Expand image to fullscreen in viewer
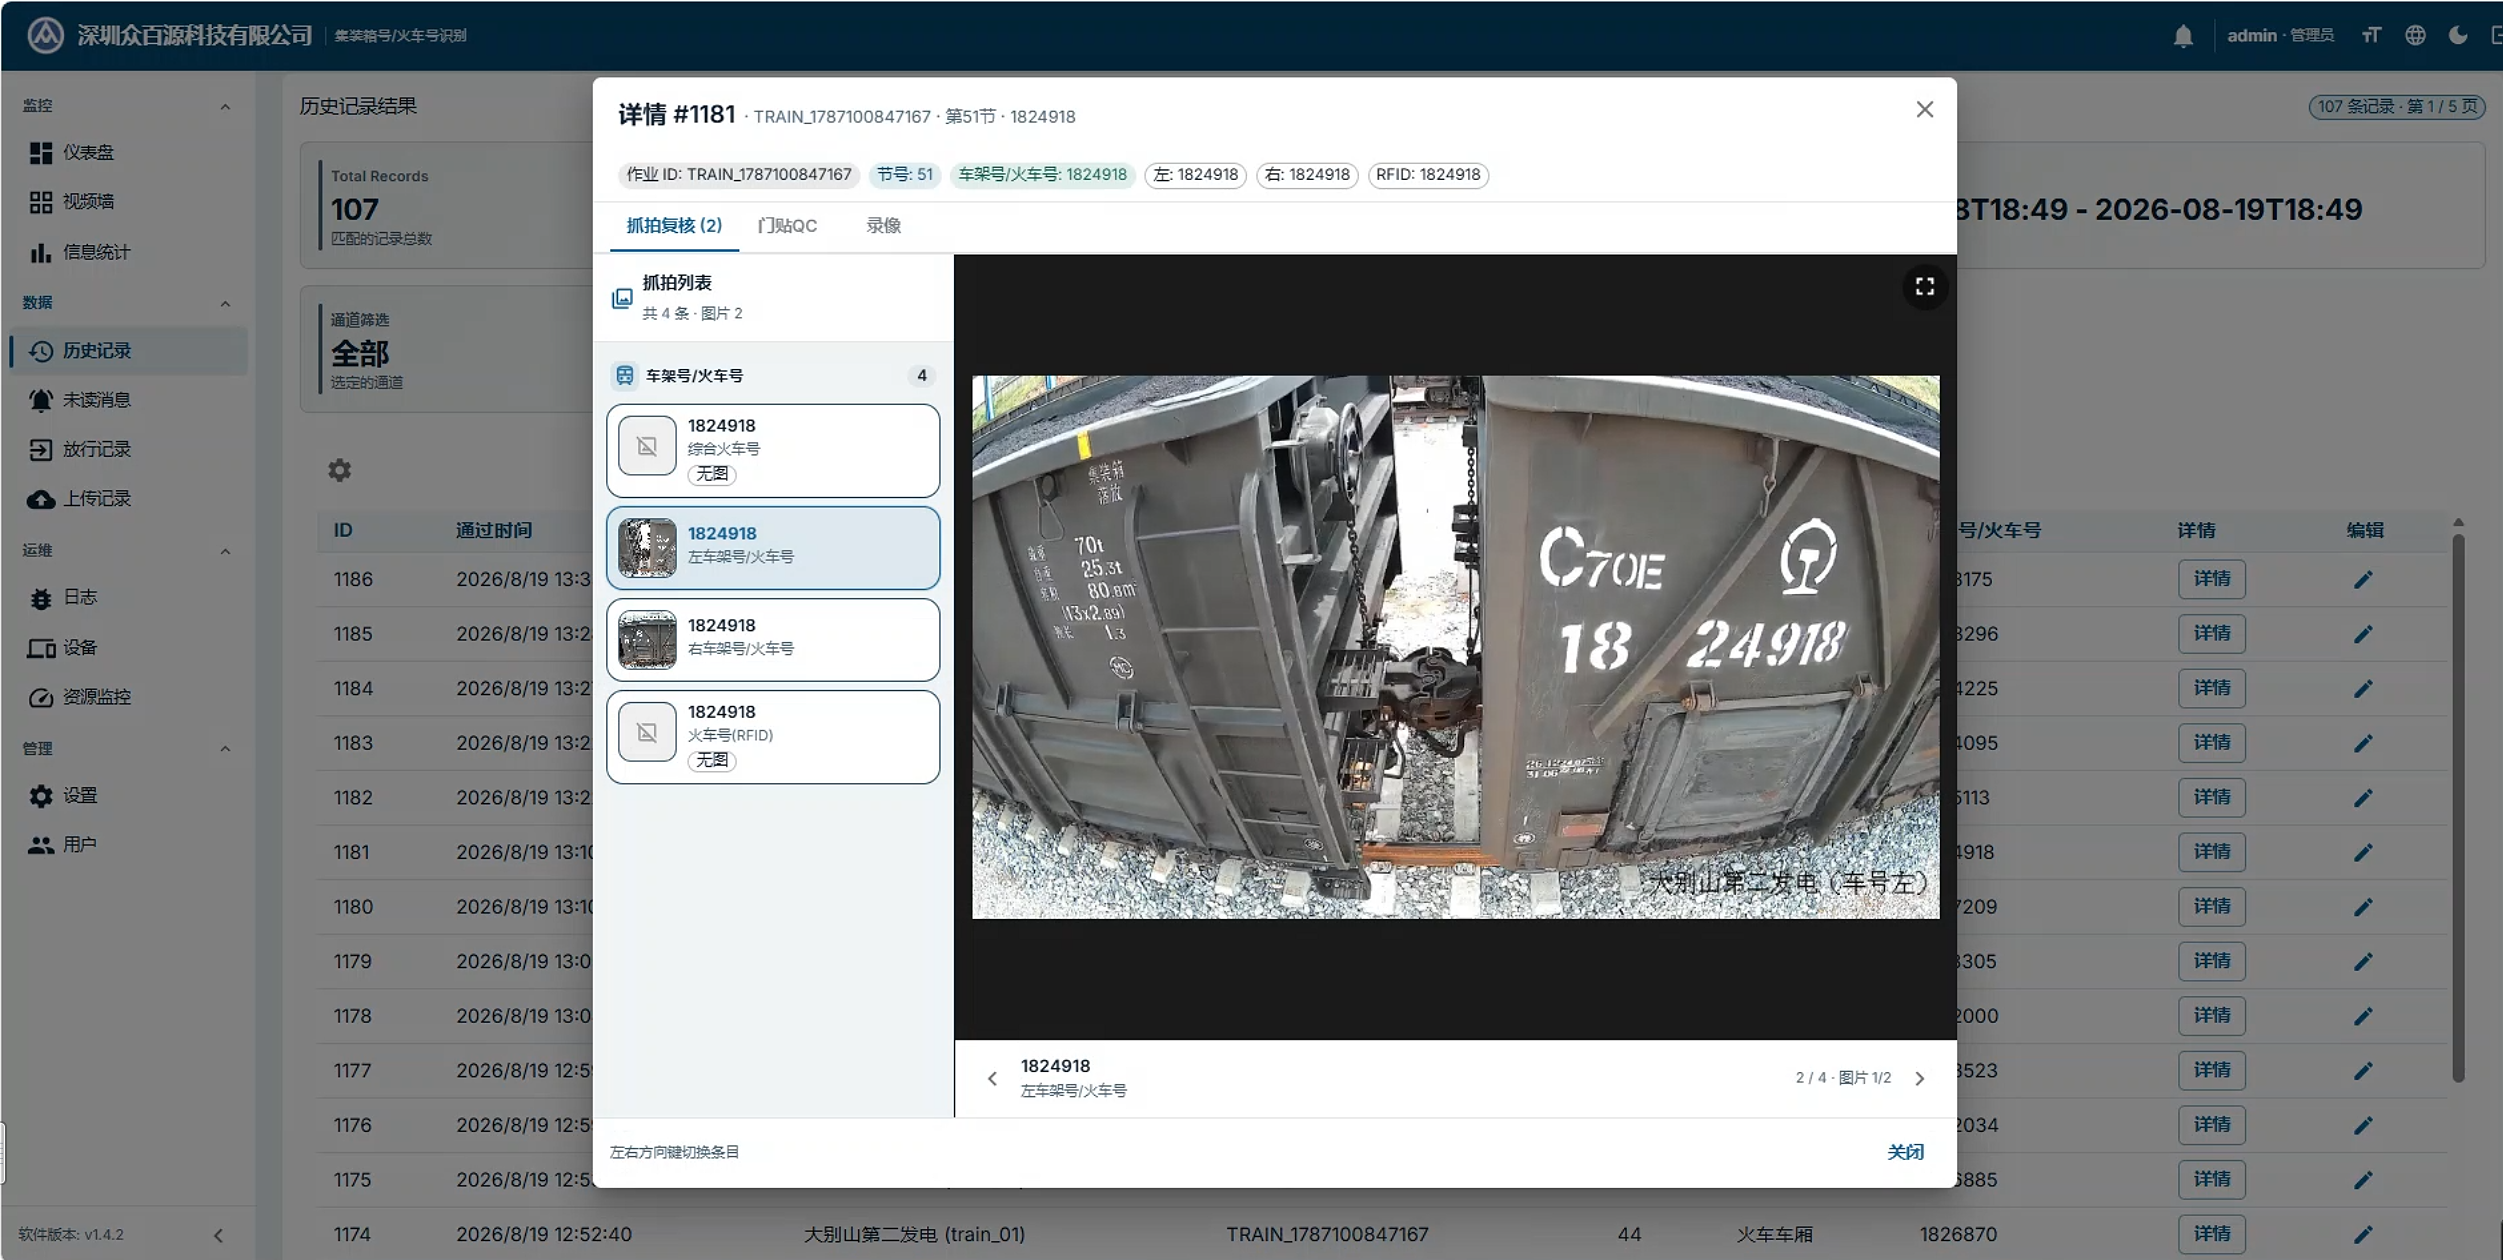 [1924, 287]
